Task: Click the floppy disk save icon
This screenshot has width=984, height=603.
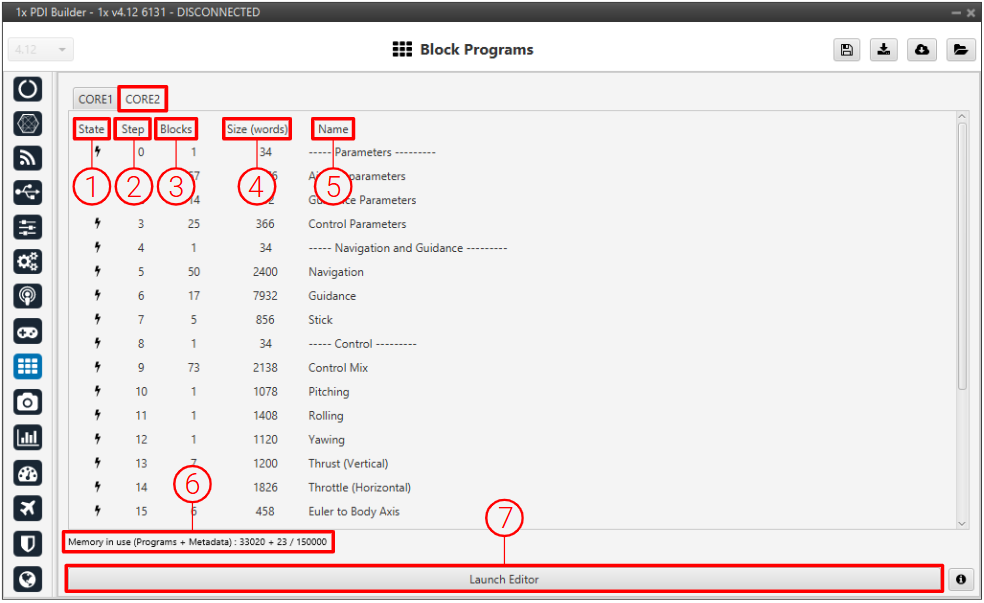Action: click(847, 50)
